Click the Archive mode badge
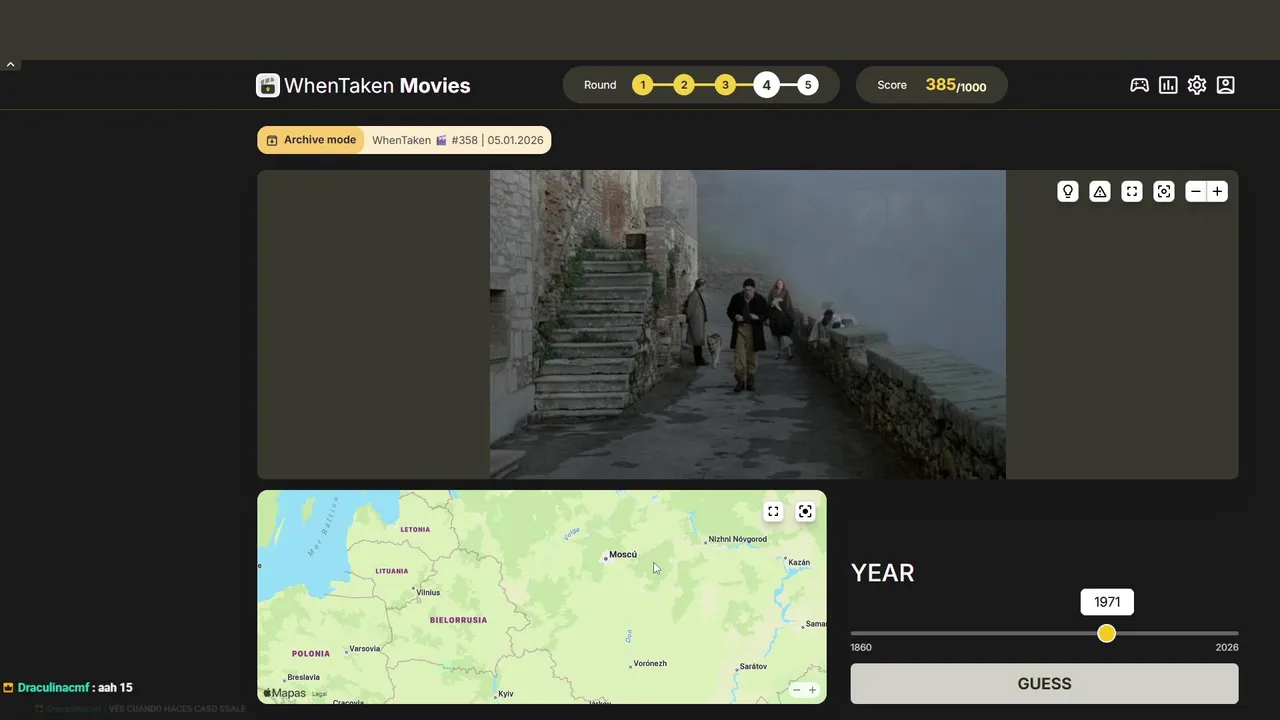The width and height of the screenshot is (1280, 720). (x=310, y=140)
